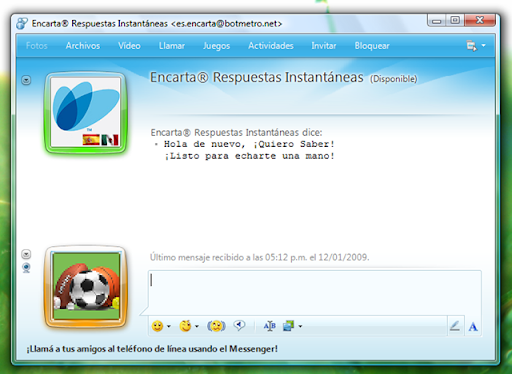Click Invitar to add someone

point(324,46)
